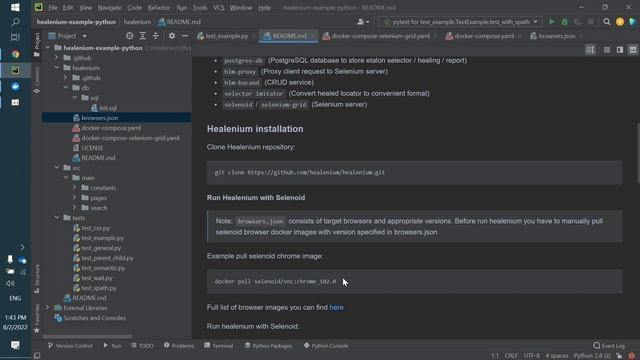Open the Navigate menu
Image resolution: width=640 pixels, height=360 pixels.
109,7
